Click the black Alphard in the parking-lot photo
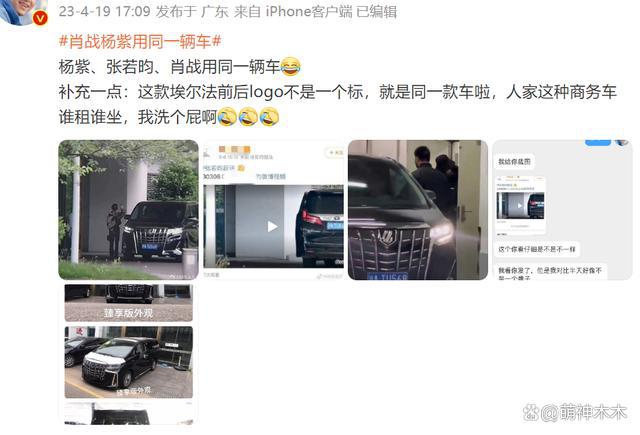The image size is (640, 435). tap(120, 364)
